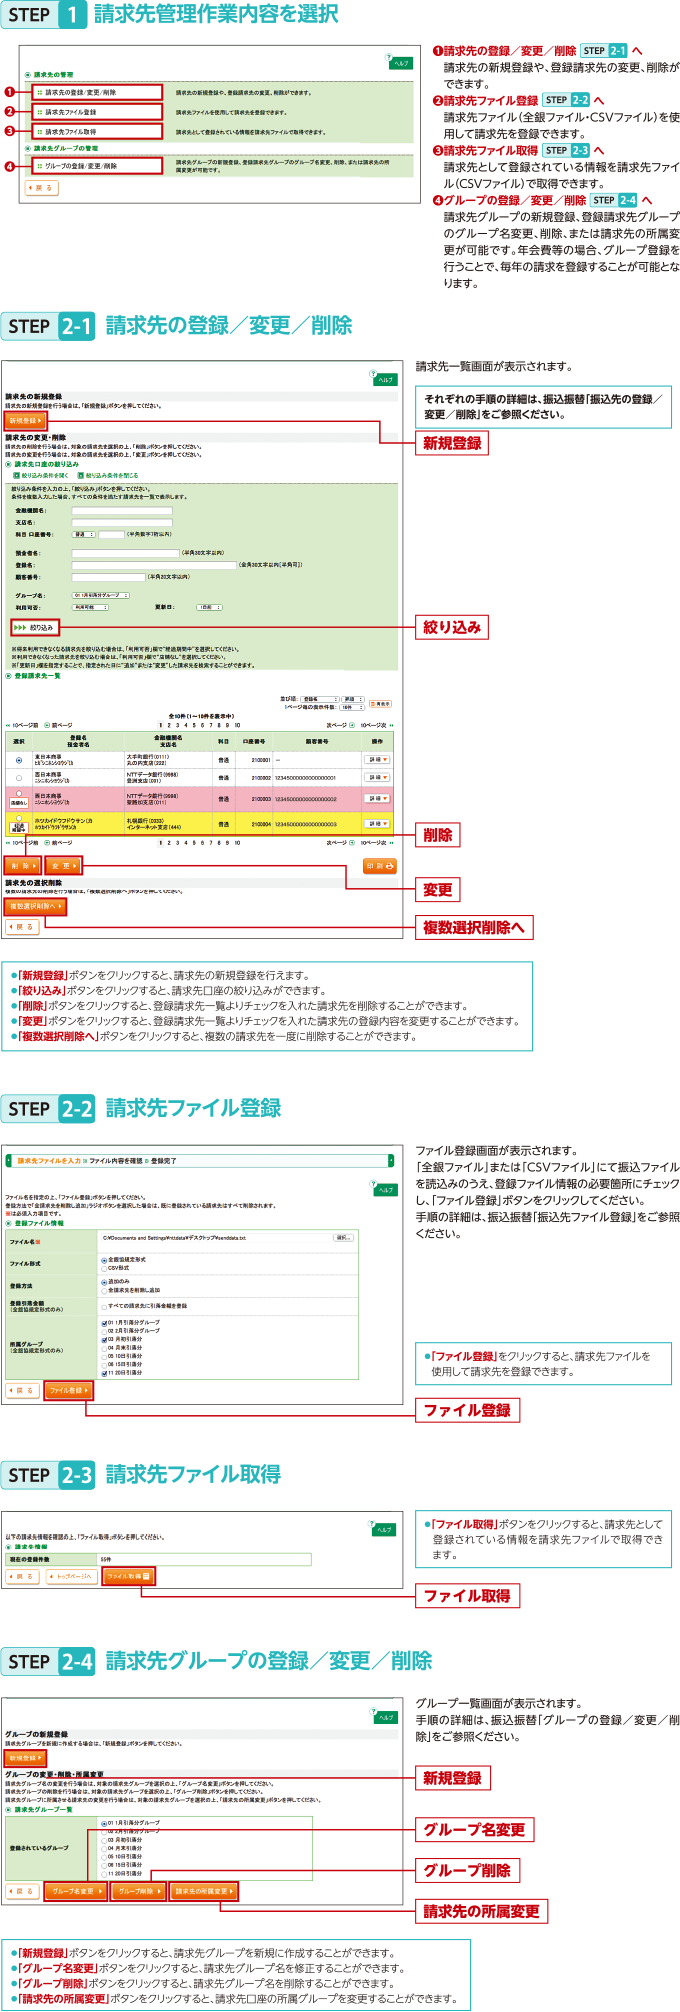Image resolution: width=680 pixels, height=2012 pixels.
Task: Open the 並び順 sort field dropdown
Action: [x=320, y=699]
